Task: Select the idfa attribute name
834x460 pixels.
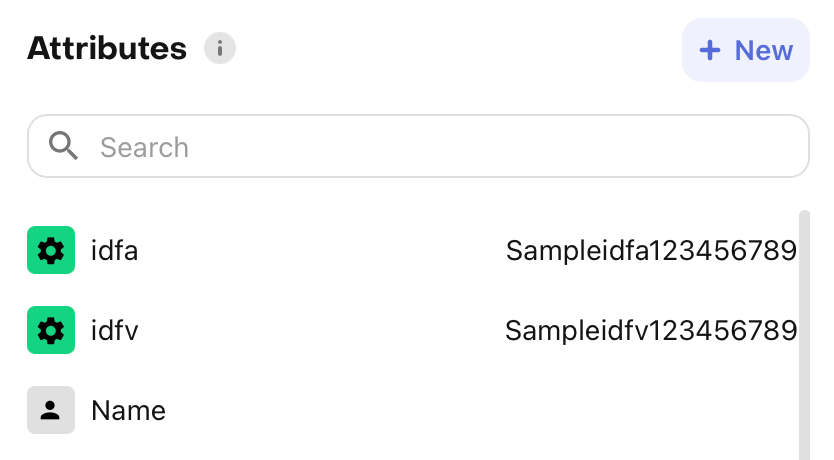Action: coord(114,250)
